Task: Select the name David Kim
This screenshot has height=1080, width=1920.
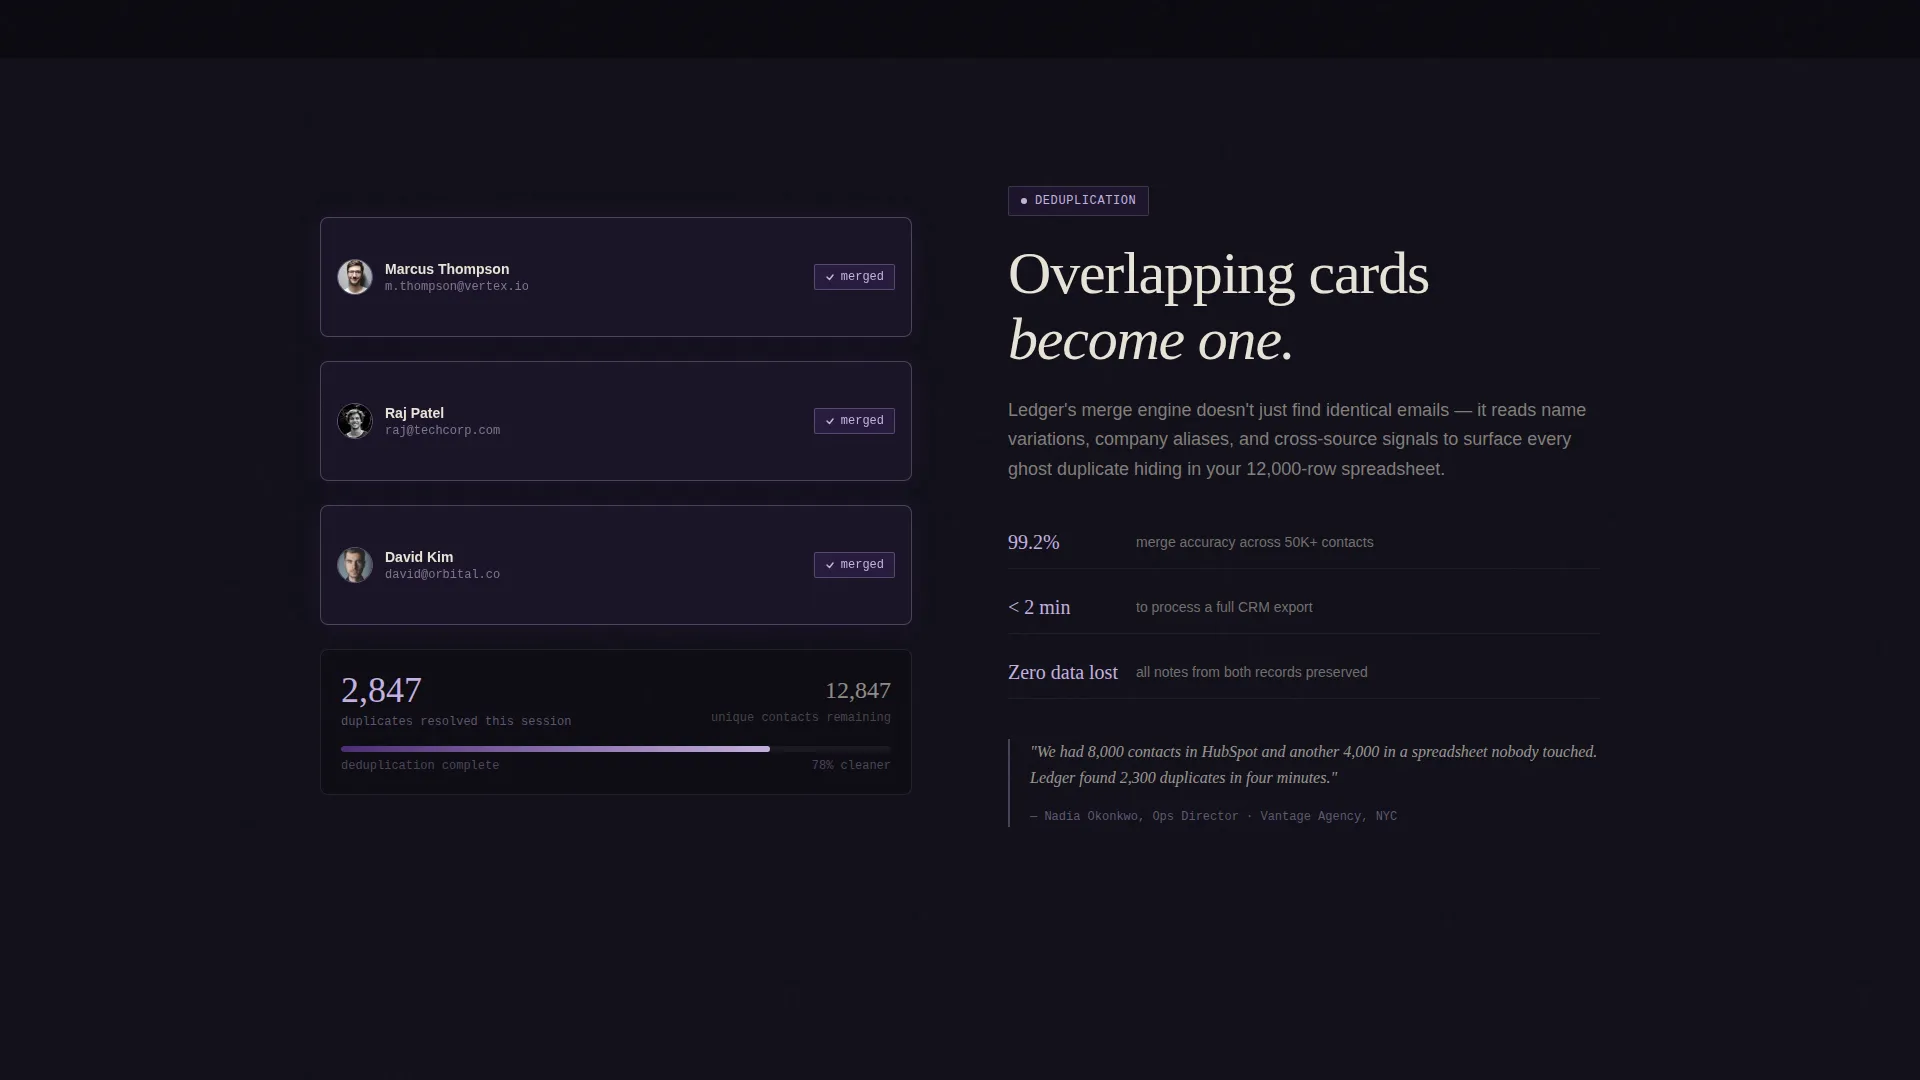Action: point(419,557)
